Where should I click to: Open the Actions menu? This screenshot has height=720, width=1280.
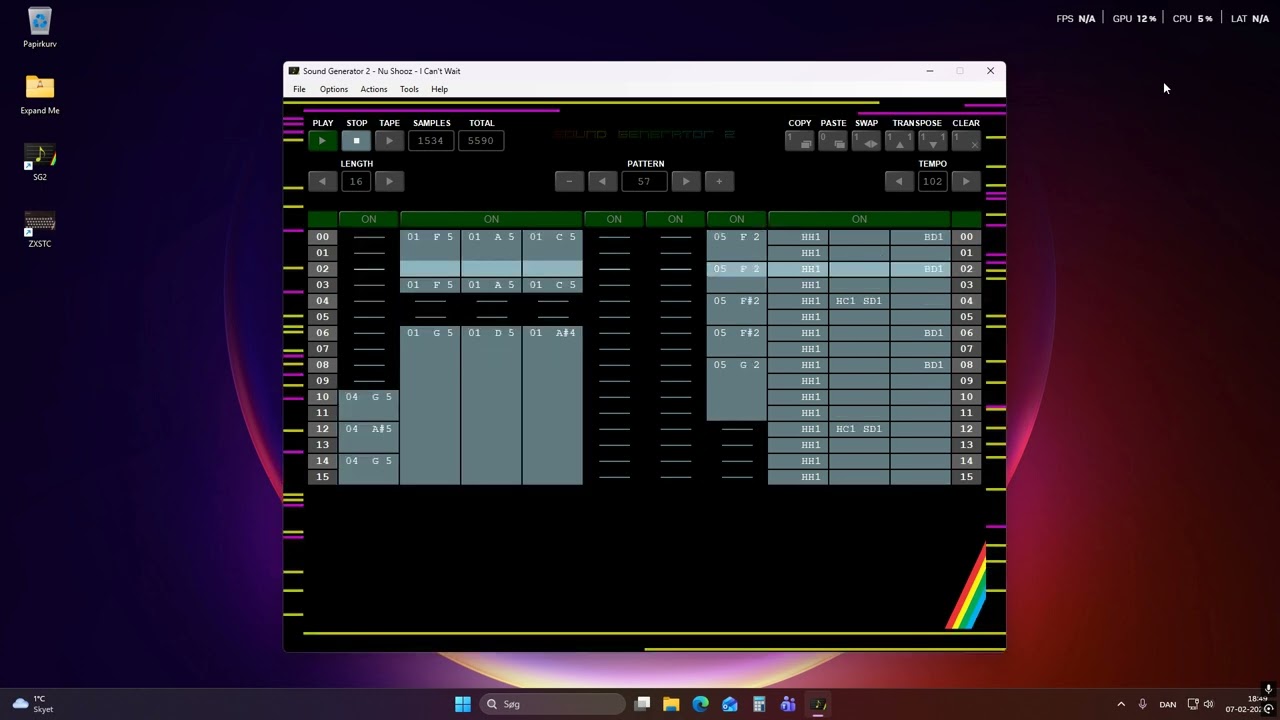click(x=374, y=89)
